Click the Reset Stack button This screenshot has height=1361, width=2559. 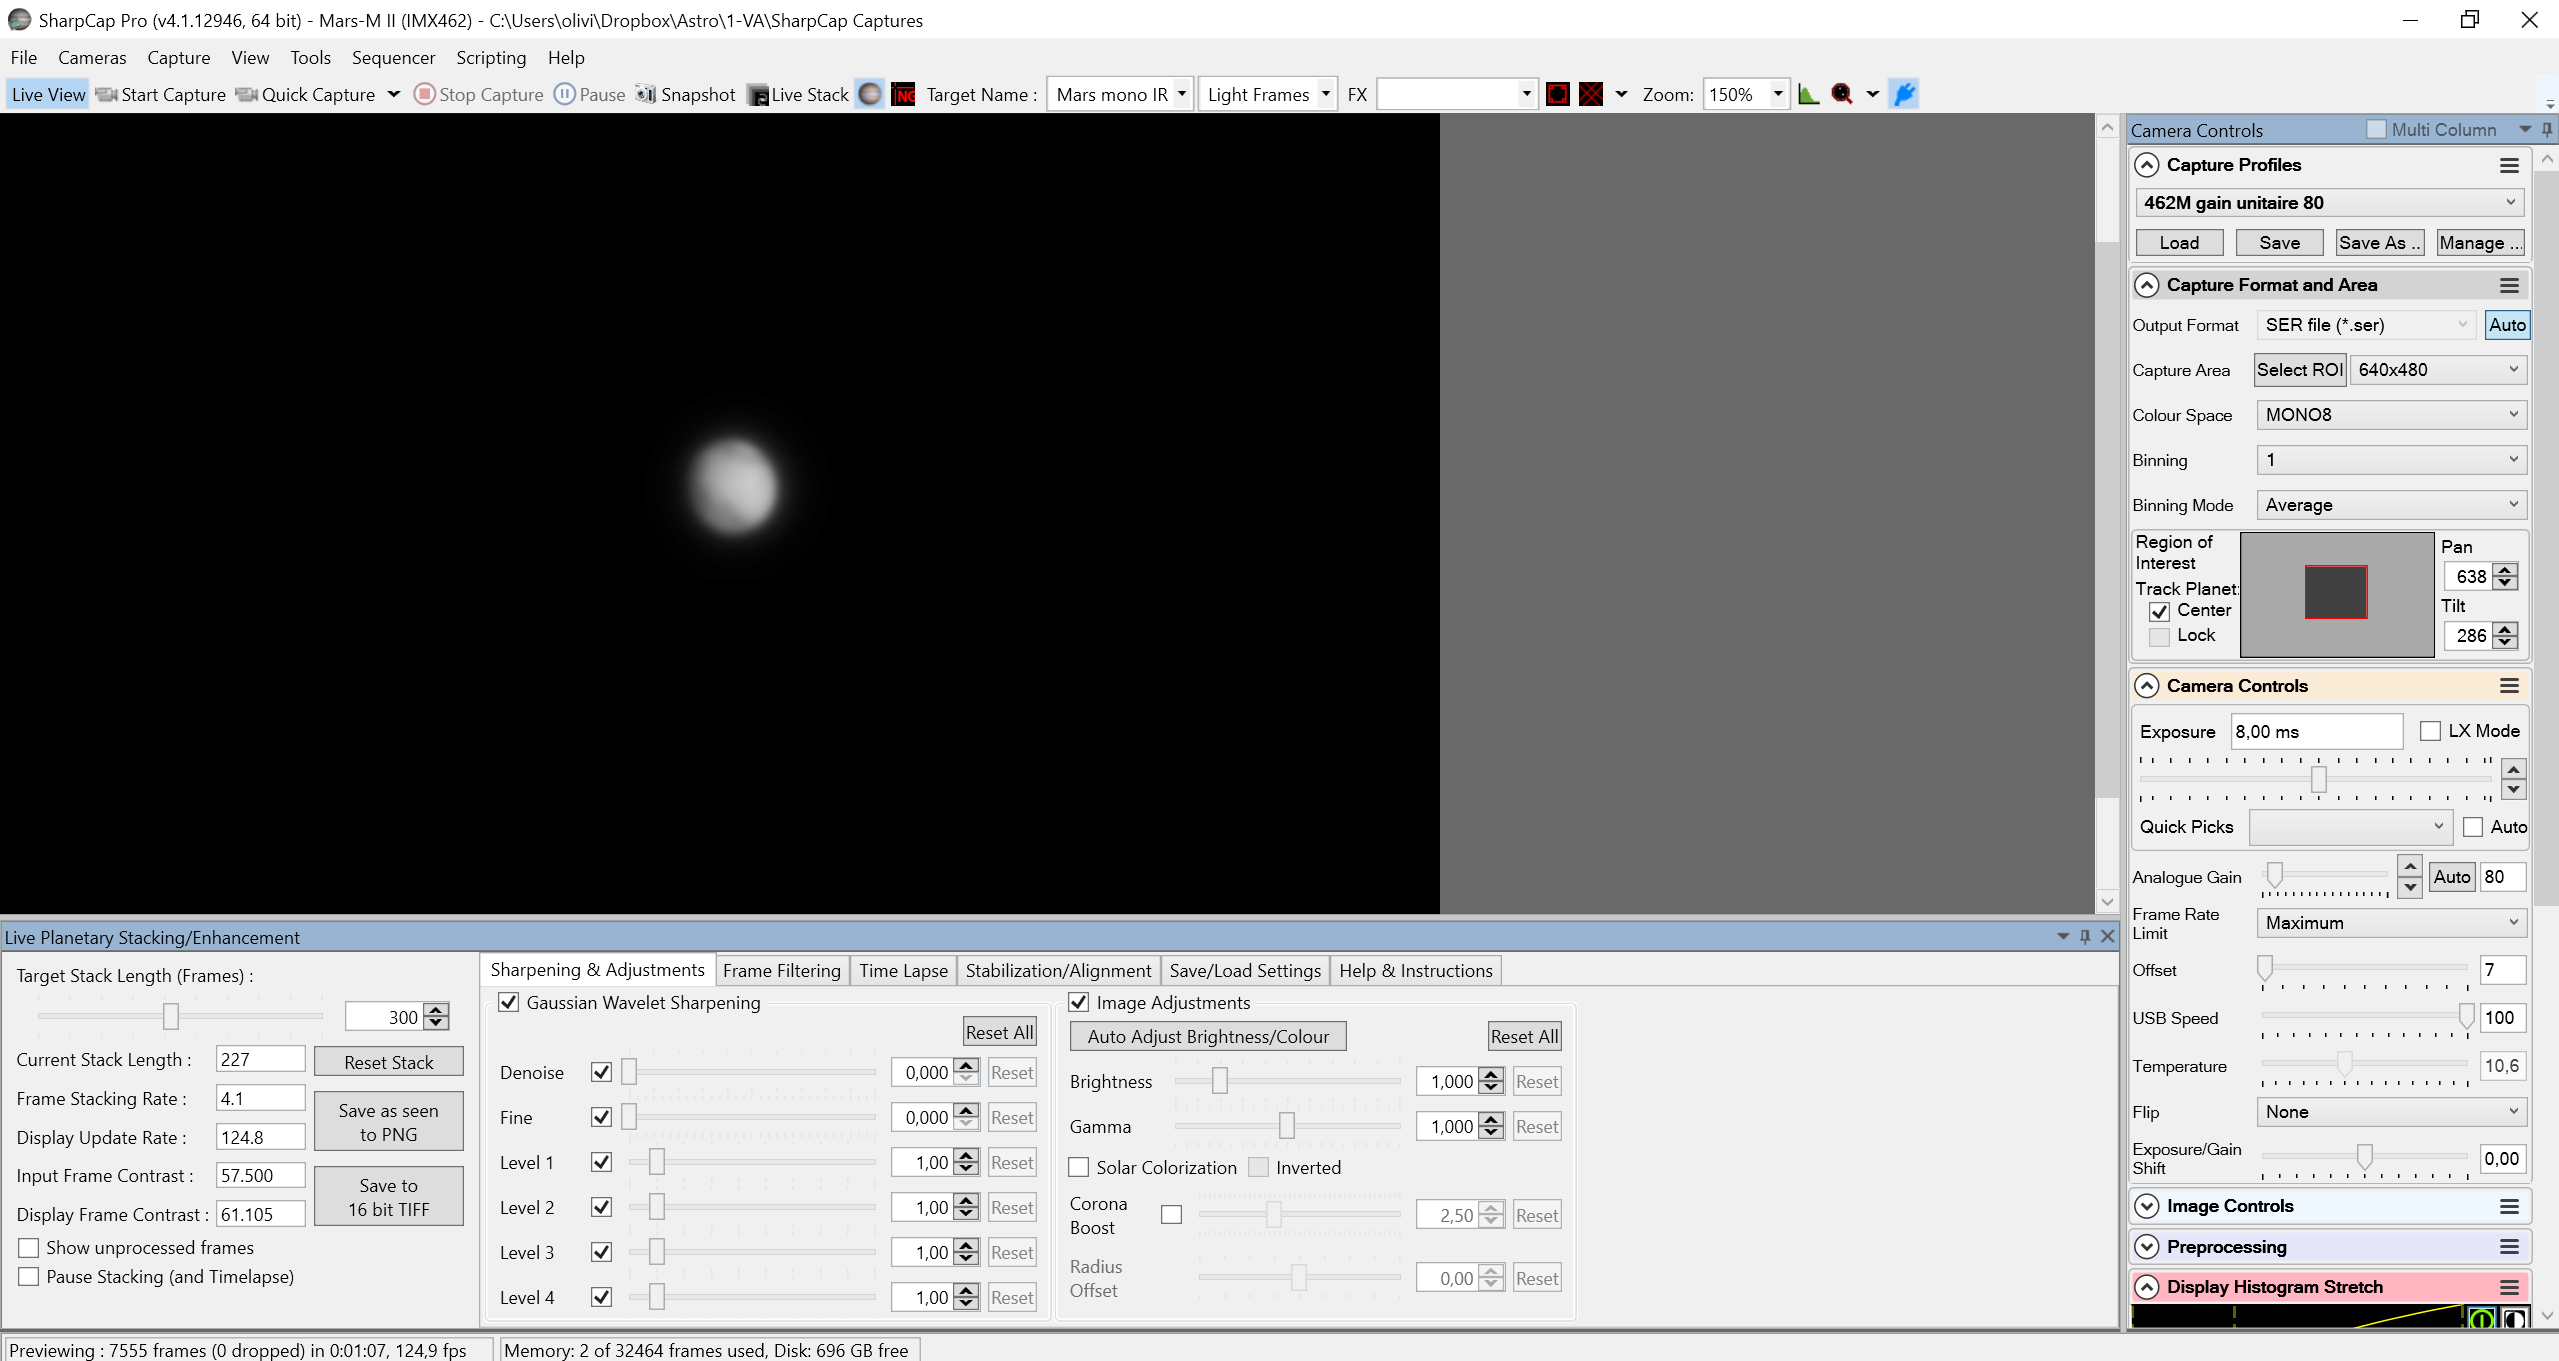[x=389, y=1062]
